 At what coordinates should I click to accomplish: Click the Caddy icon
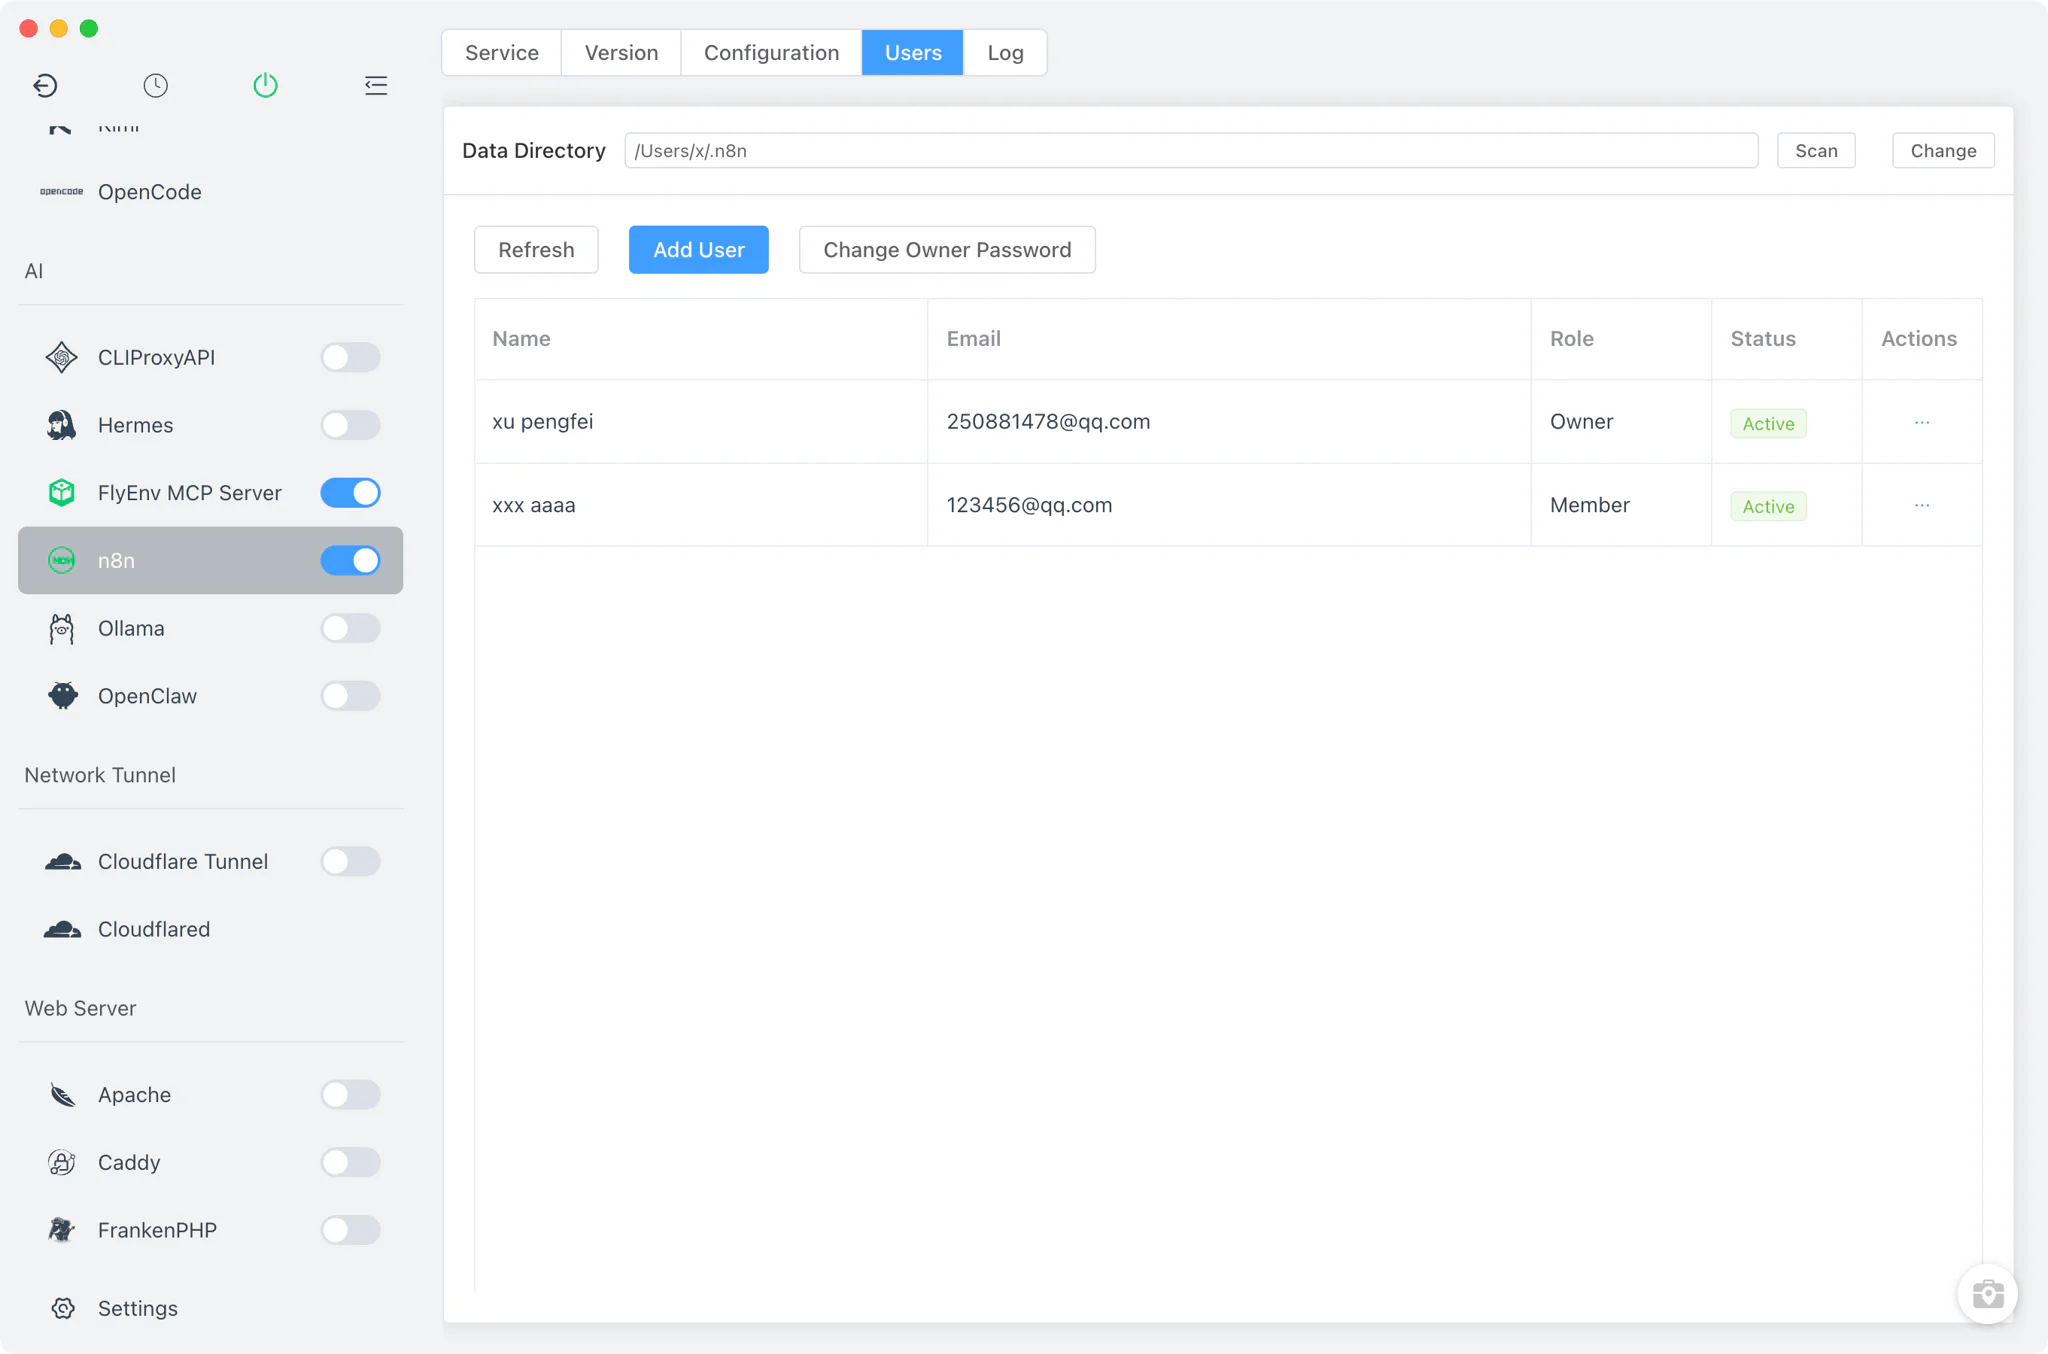62,1162
